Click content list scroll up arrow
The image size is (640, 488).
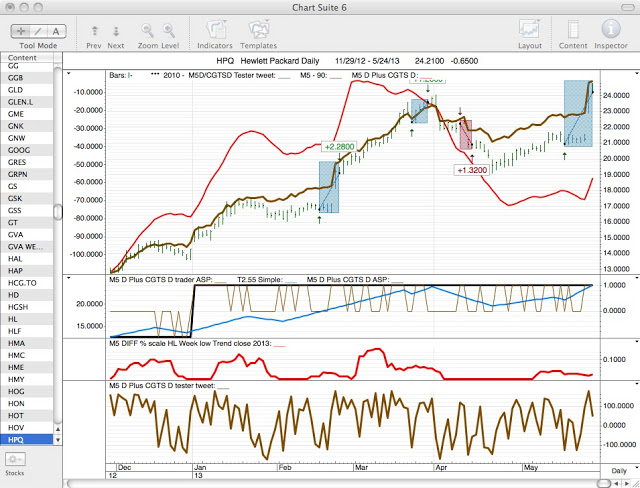(58, 430)
